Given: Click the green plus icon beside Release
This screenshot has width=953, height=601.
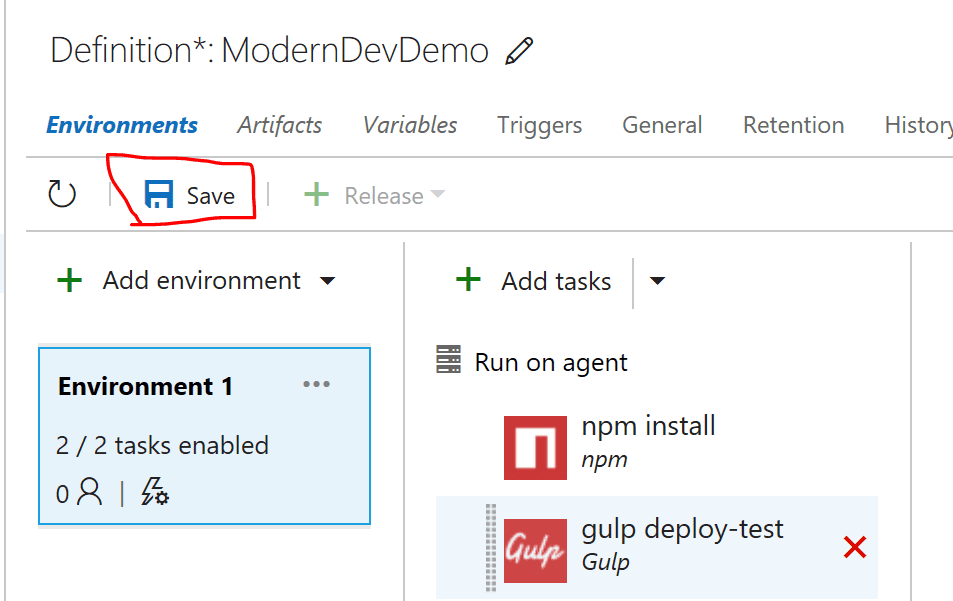Looking at the screenshot, I should click(316, 195).
